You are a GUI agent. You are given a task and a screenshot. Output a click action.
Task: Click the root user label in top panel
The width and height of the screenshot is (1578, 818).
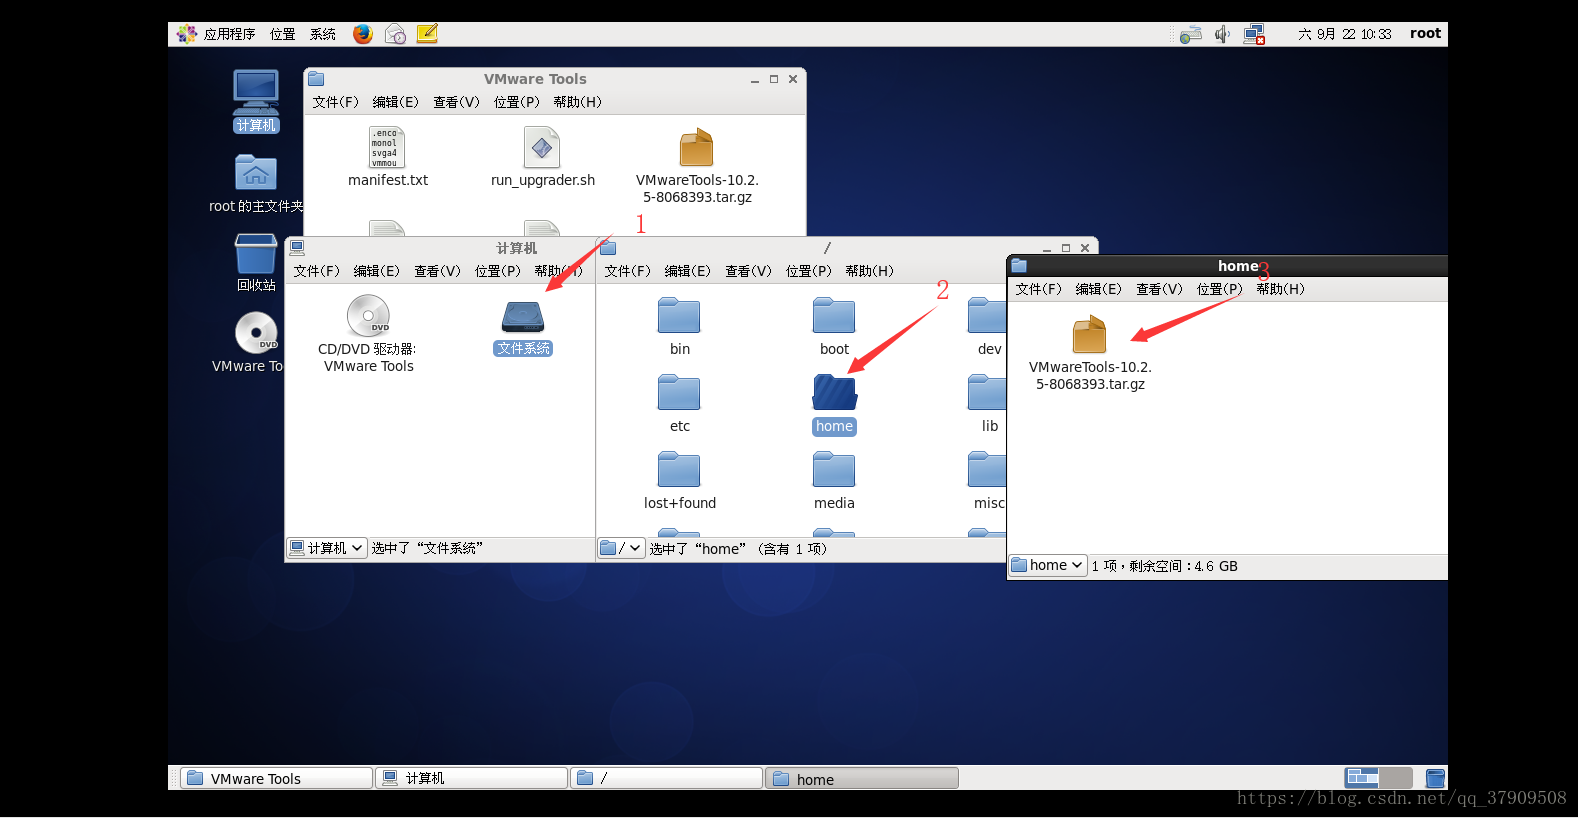point(1425,34)
